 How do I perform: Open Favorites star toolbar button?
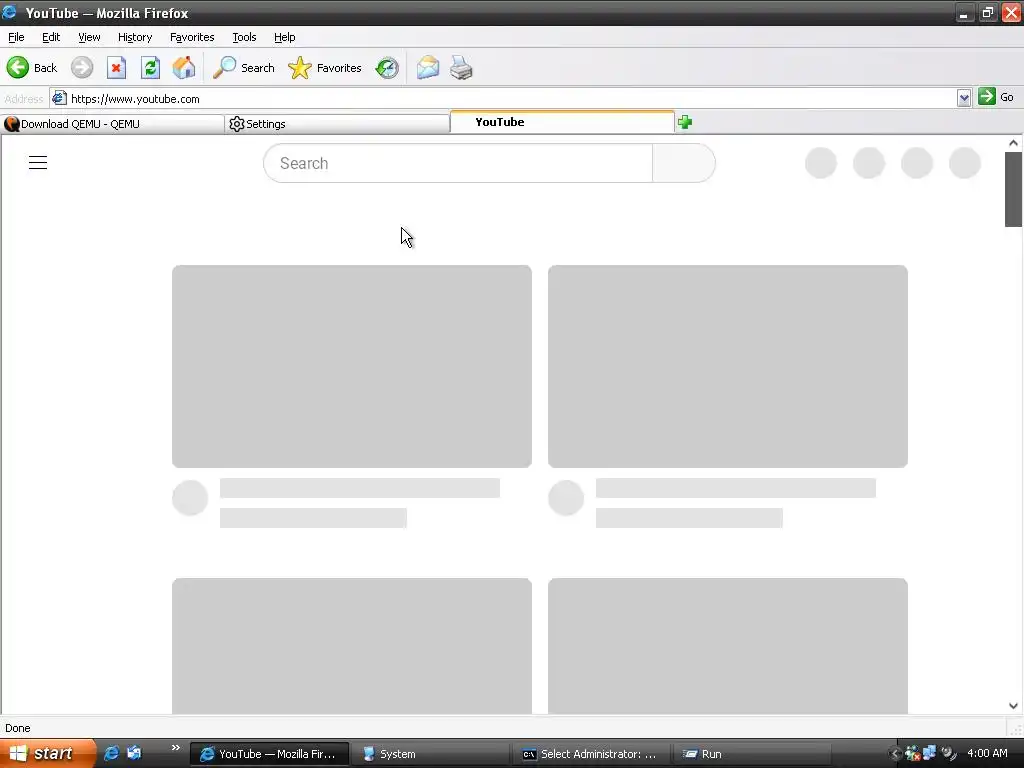325,67
